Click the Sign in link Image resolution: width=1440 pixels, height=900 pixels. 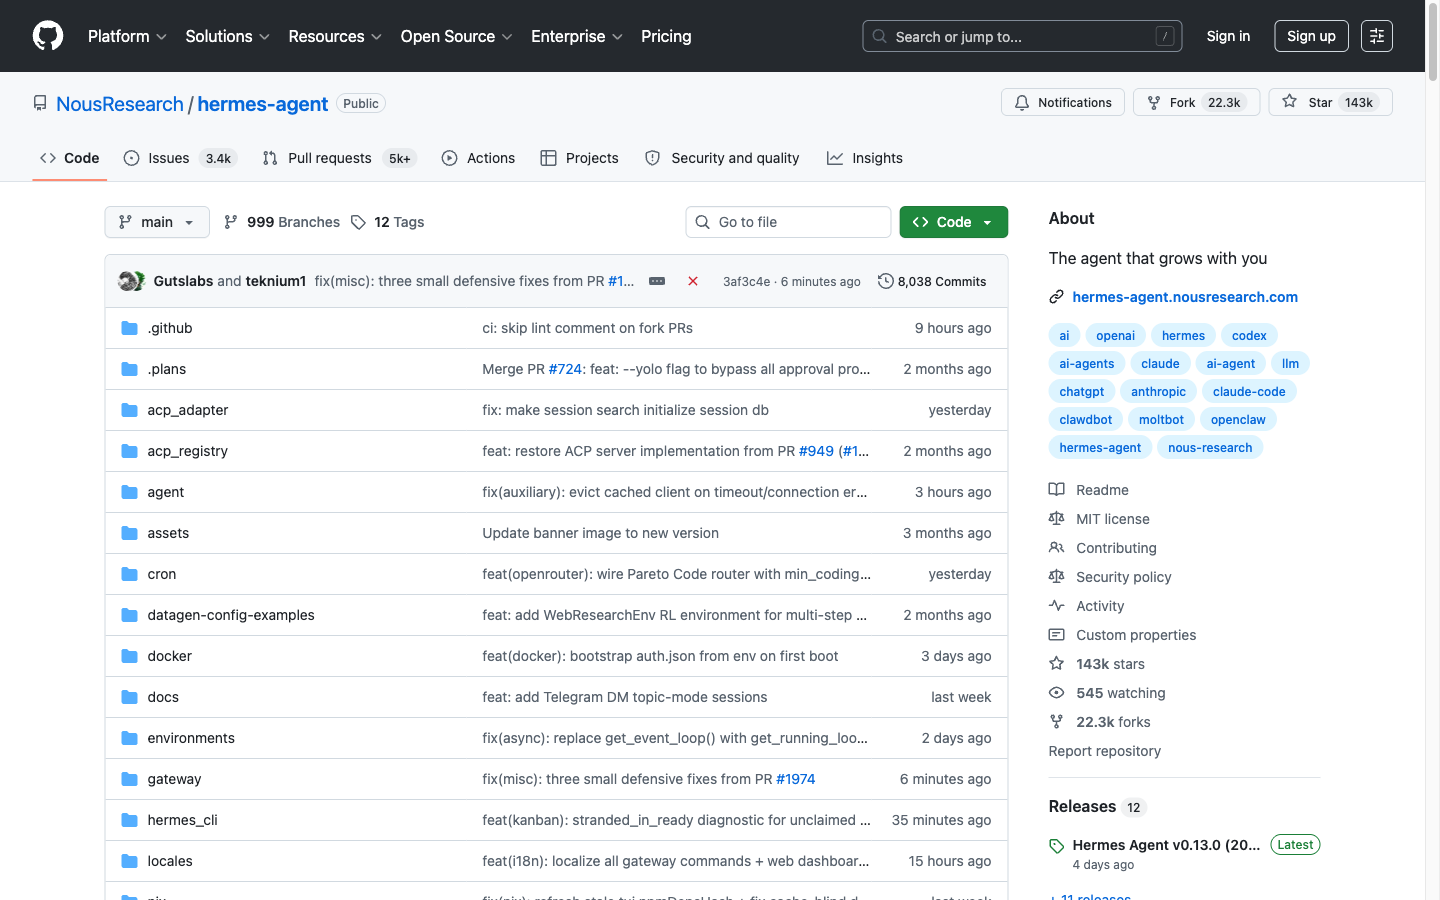coord(1228,36)
